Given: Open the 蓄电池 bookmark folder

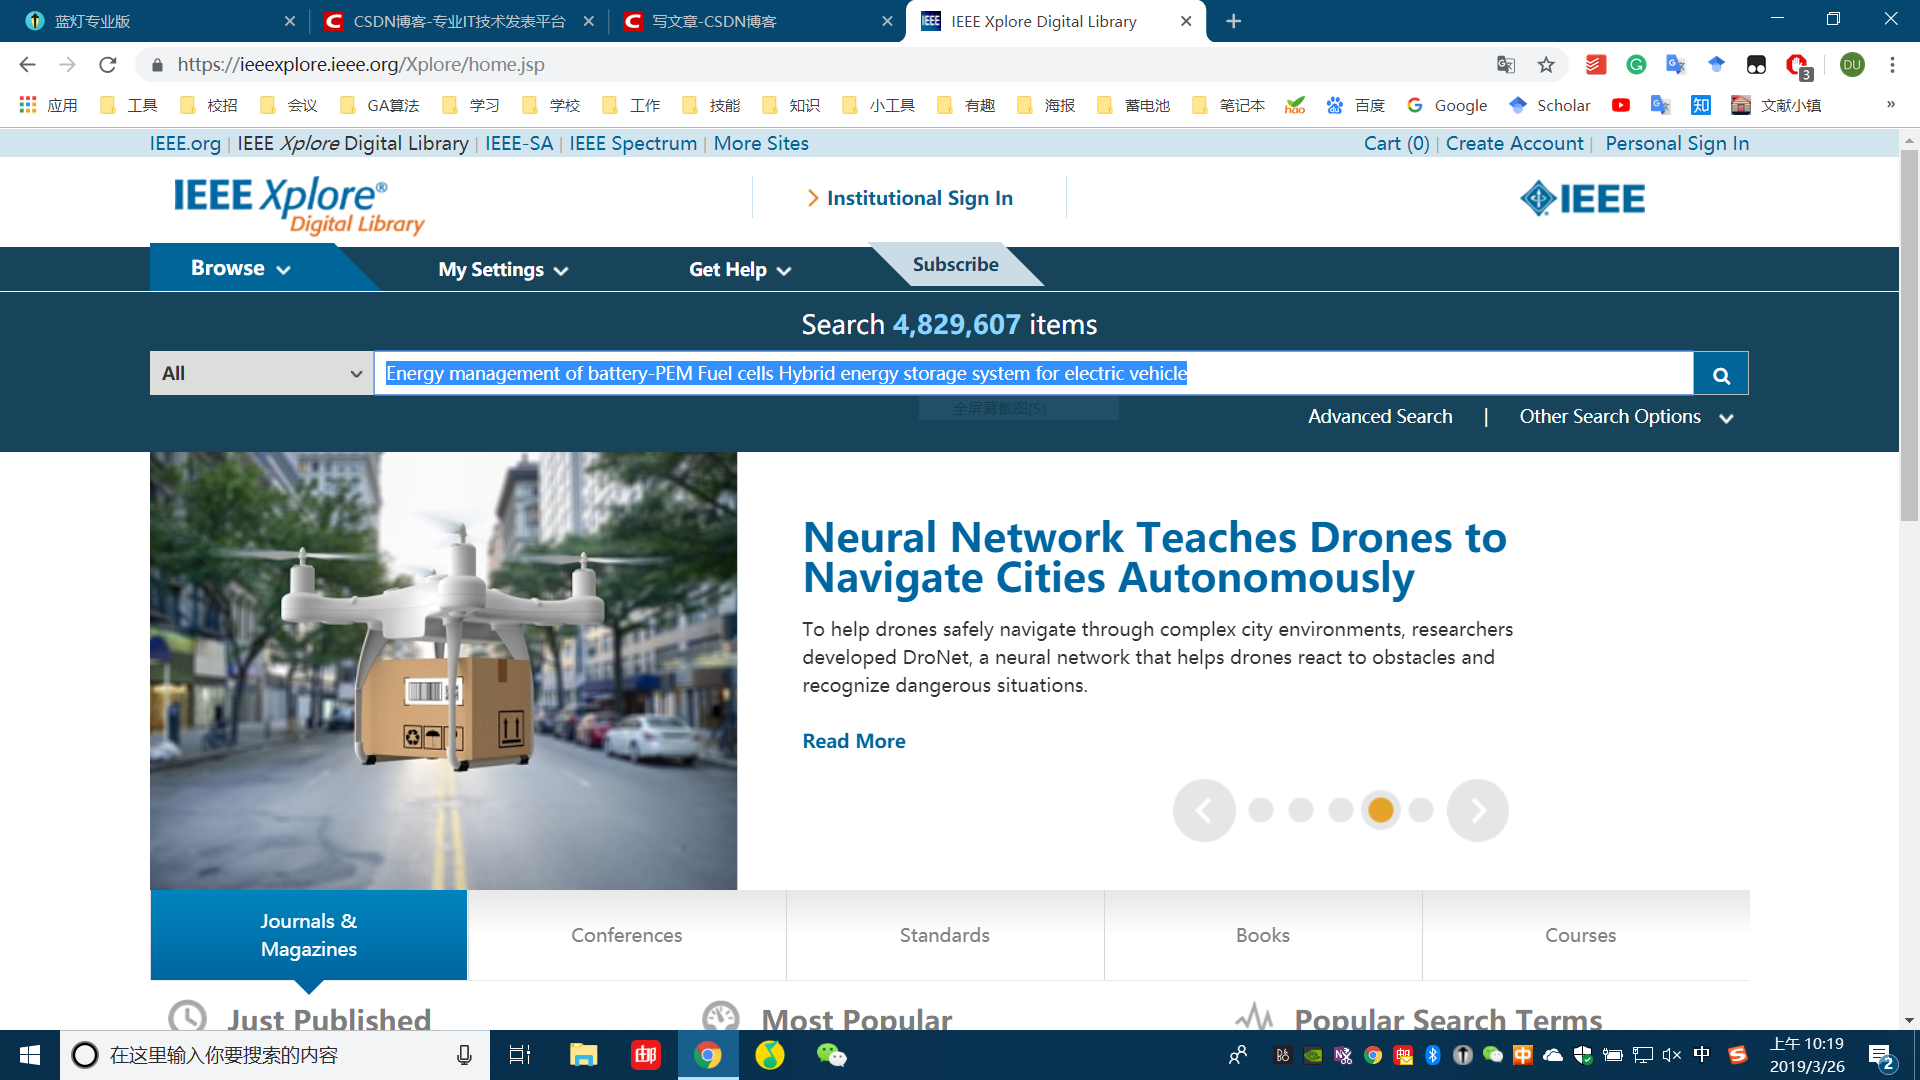Looking at the screenshot, I should 1134,105.
